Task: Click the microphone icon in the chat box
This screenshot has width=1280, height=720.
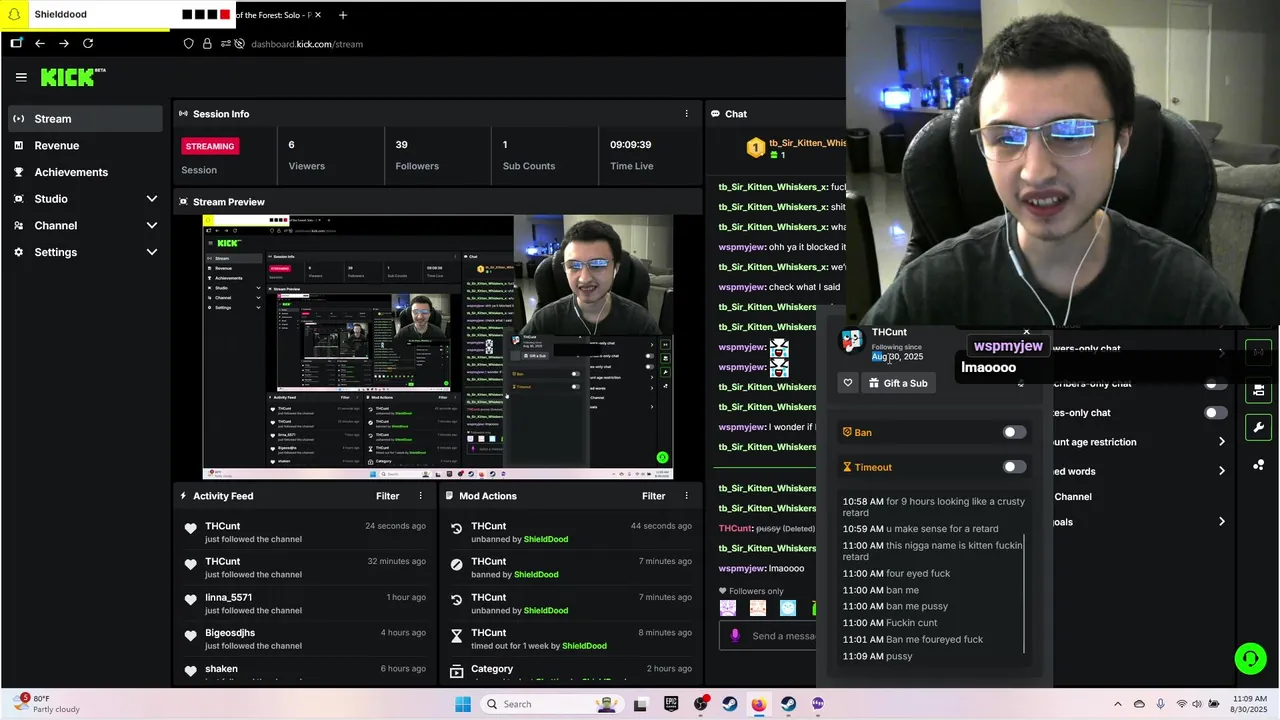Action: click(735, 635)
